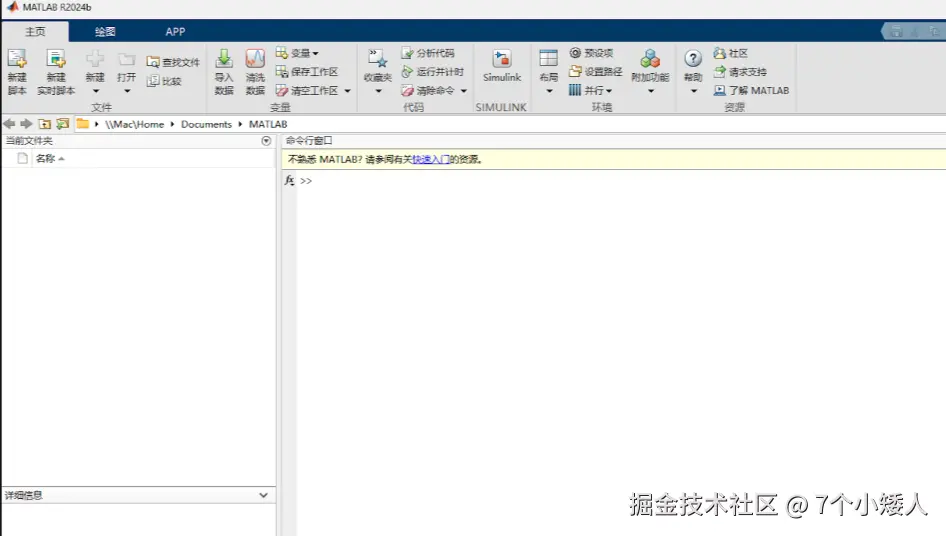The width and height of the screenshot is (946, 536).
Task: Click the 帮助 (Help) question mark icon
Action: pos(693,59)
